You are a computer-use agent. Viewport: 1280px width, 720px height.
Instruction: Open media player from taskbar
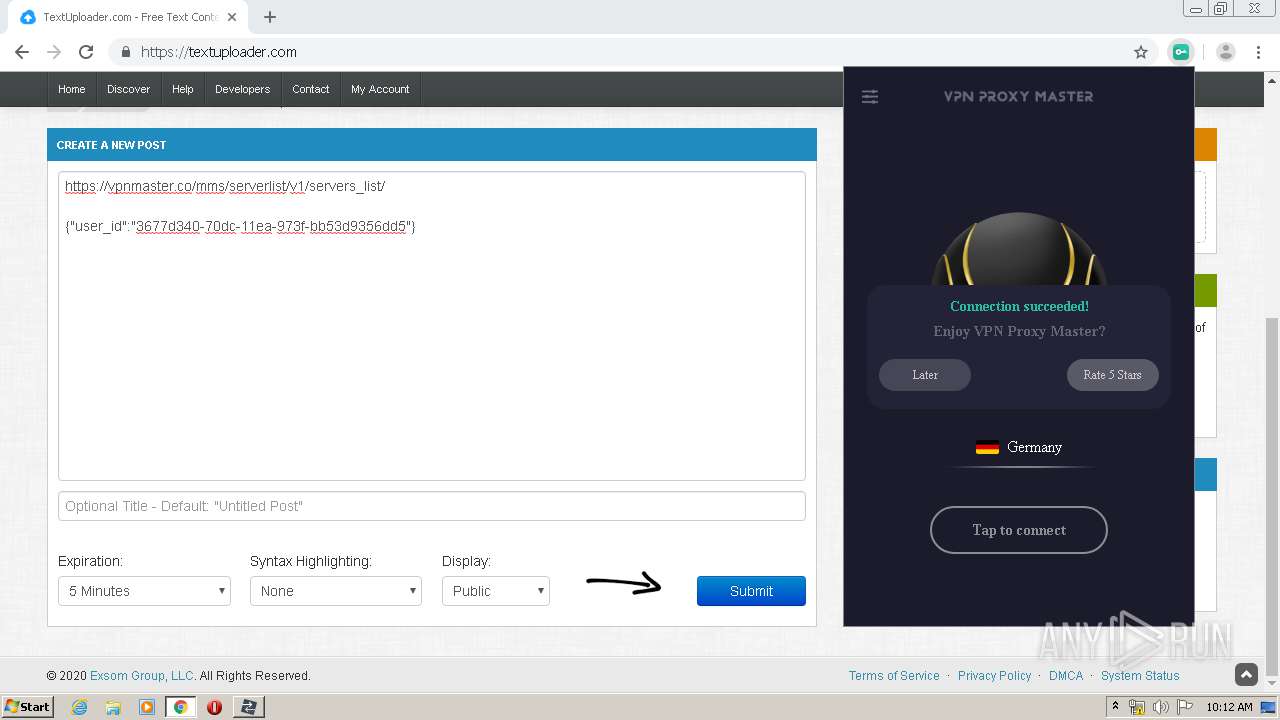pos(147,707)
